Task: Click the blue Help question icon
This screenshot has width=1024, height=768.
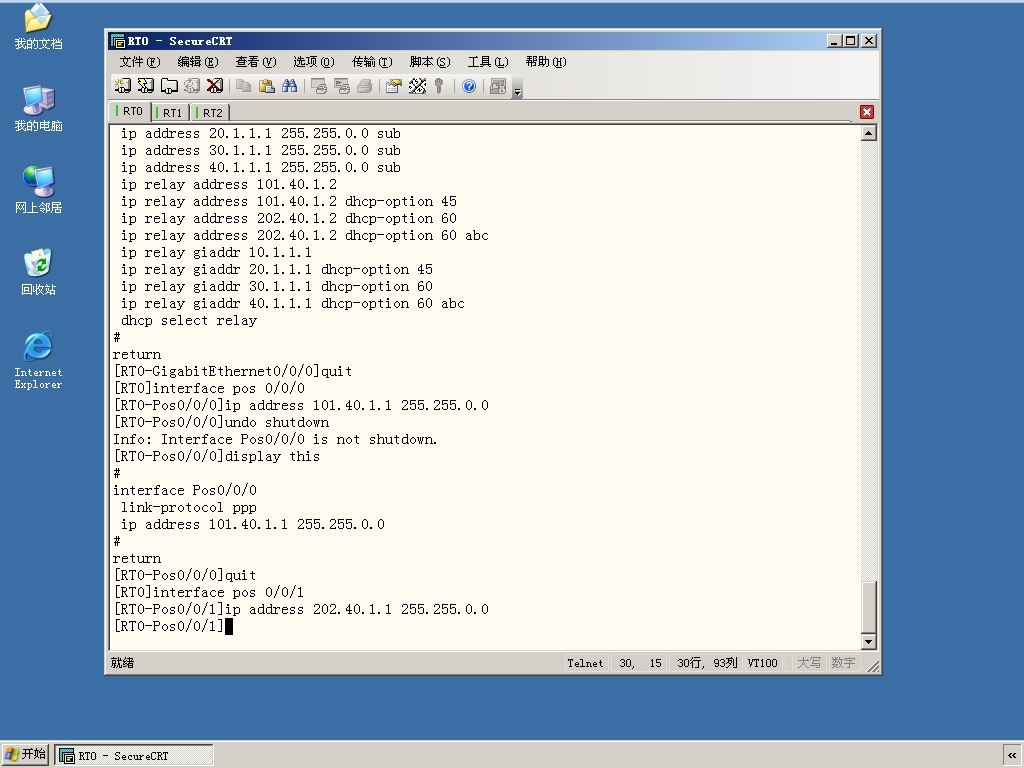Action: pos(469,86)
